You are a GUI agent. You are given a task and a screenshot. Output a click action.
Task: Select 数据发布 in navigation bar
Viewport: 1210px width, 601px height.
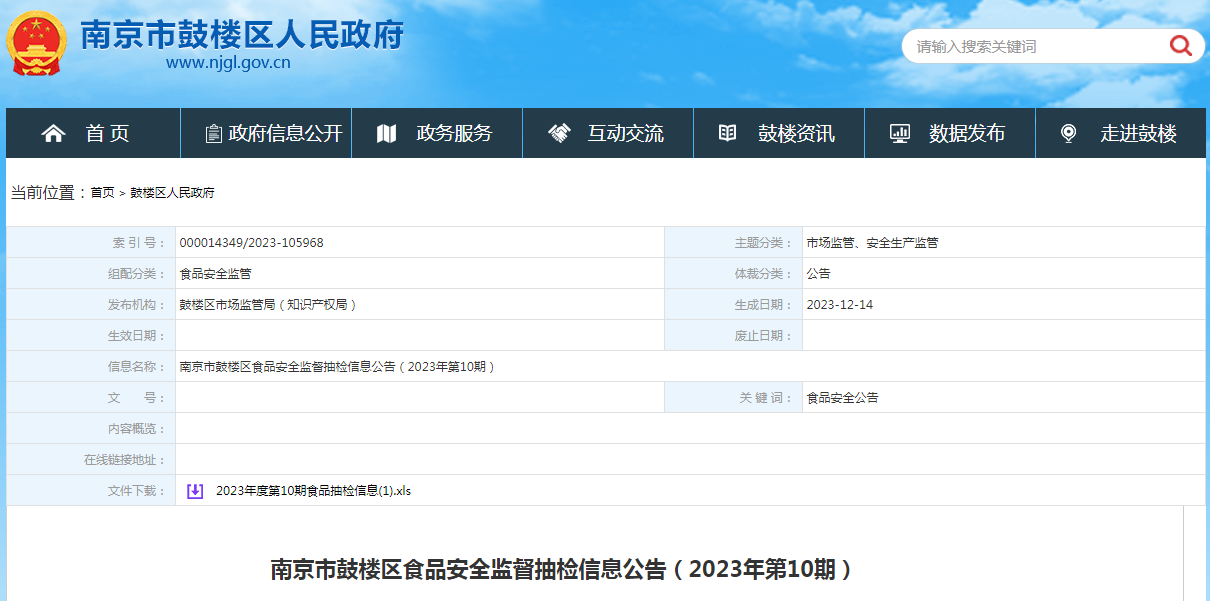point(966,133)
